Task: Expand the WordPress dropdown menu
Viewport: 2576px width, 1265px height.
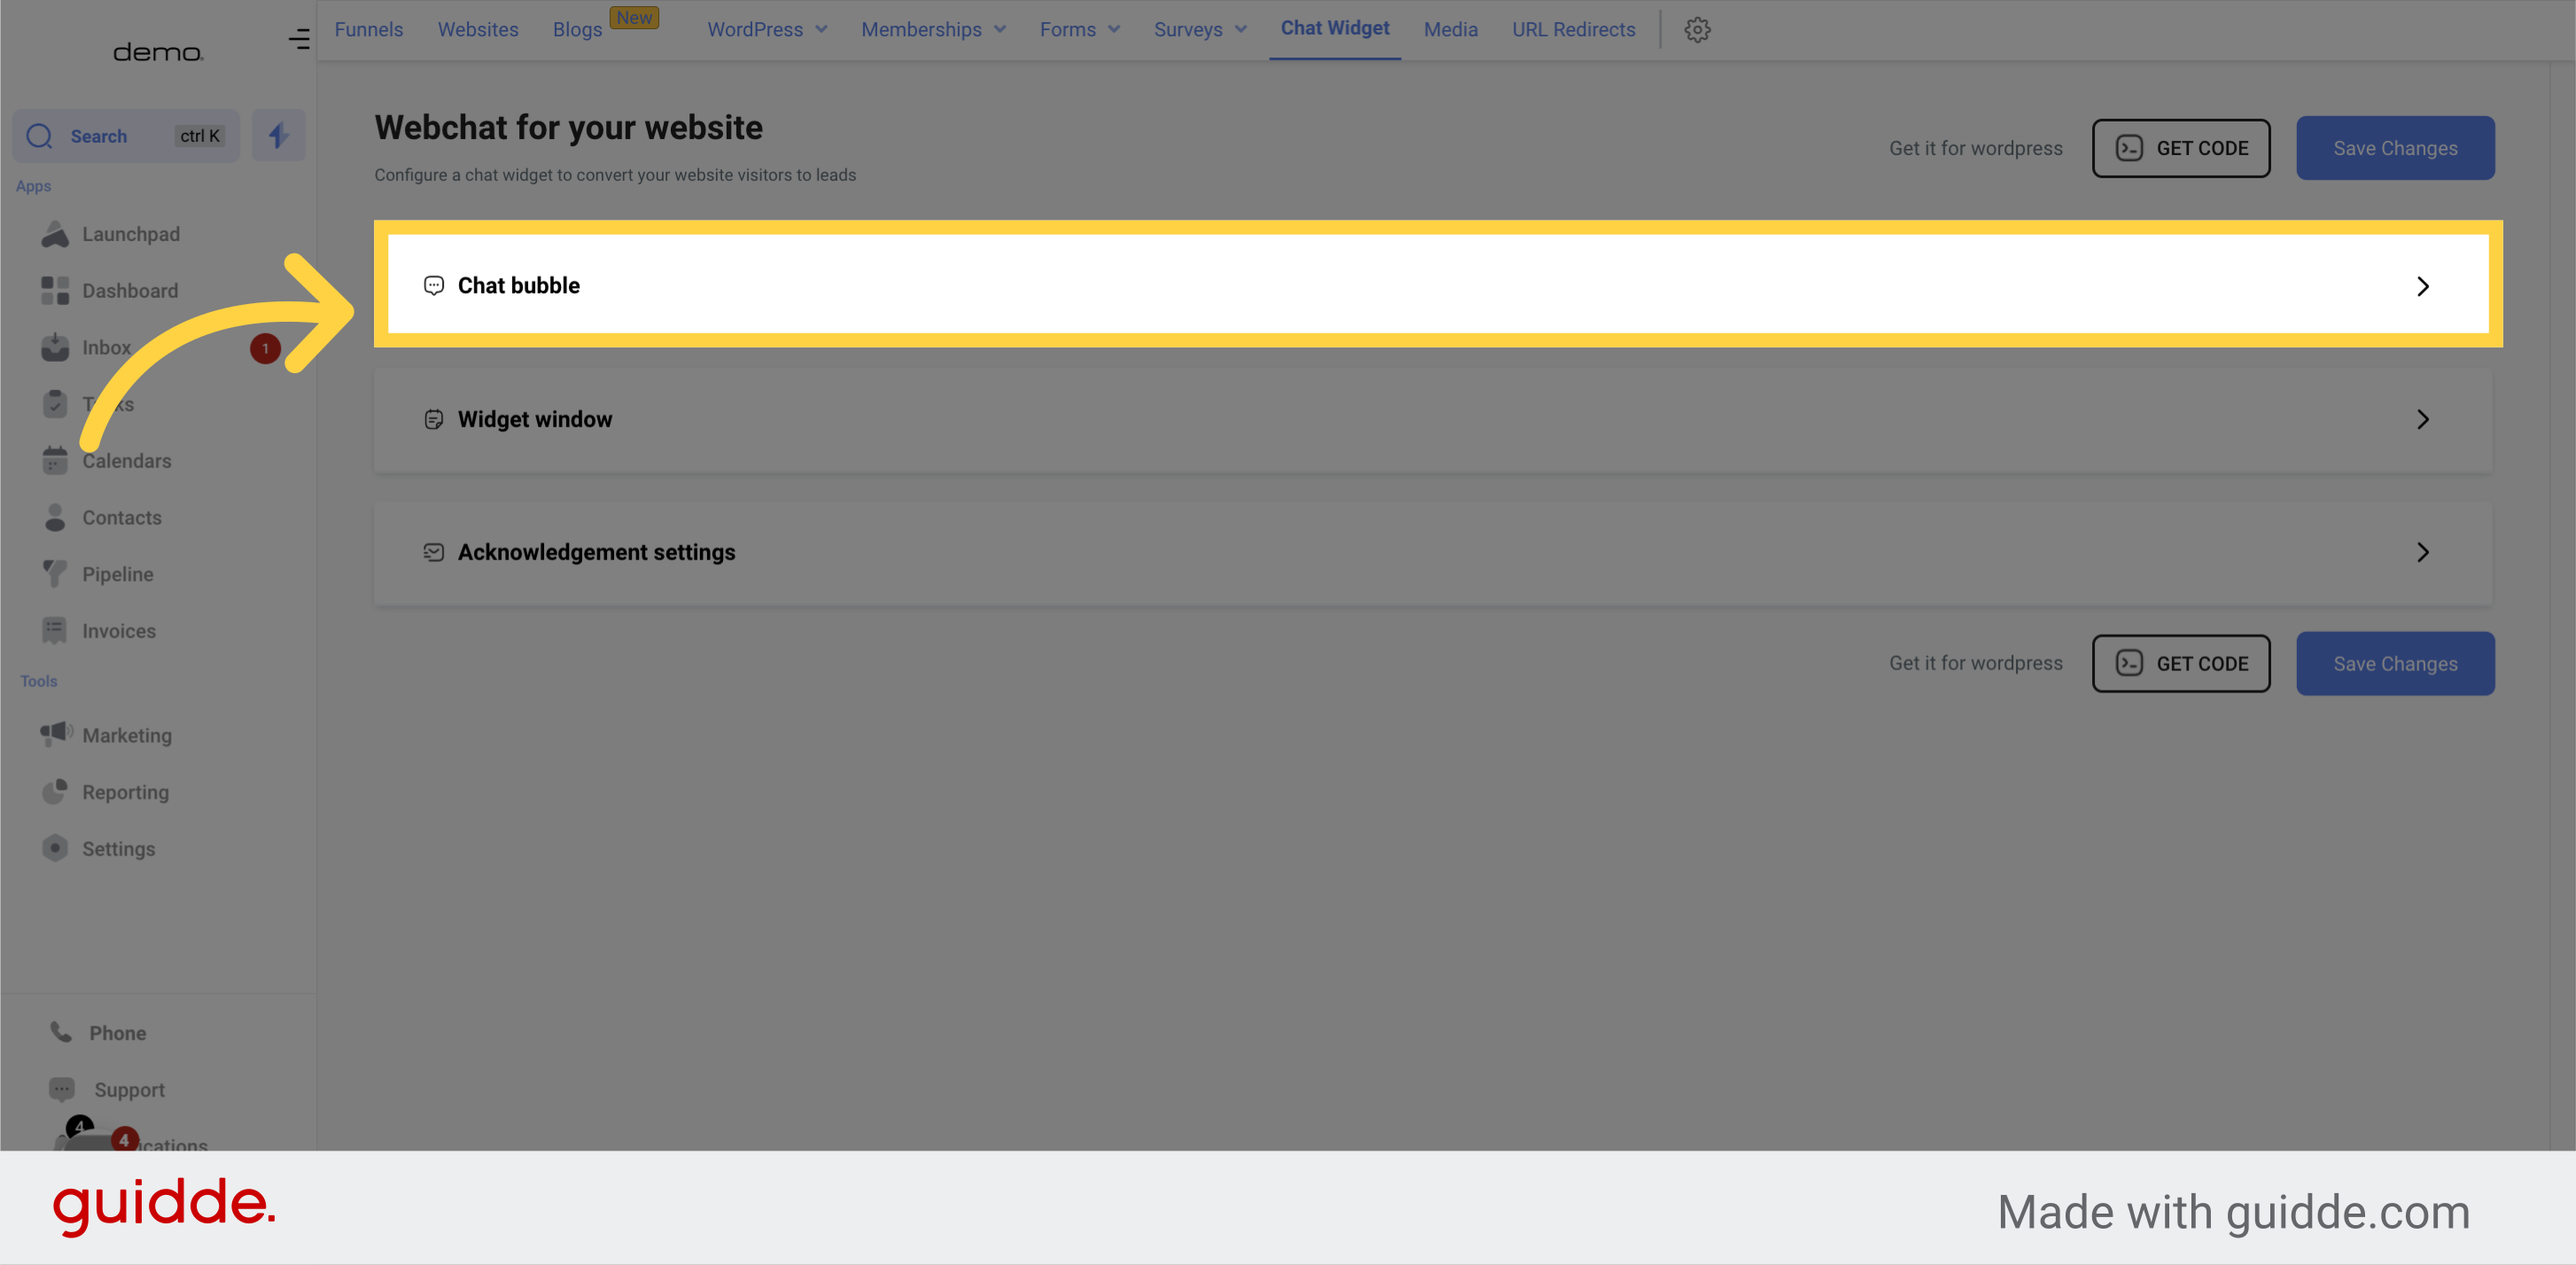Action: [766, 29]
